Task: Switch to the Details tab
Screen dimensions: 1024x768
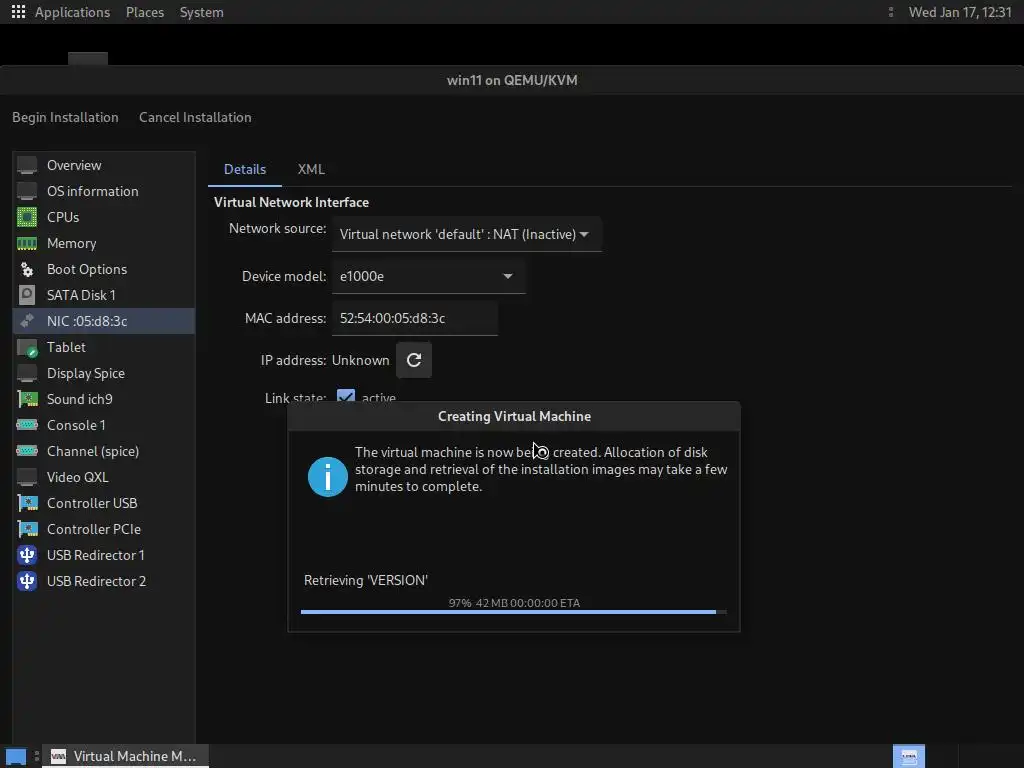Action: 245,169
